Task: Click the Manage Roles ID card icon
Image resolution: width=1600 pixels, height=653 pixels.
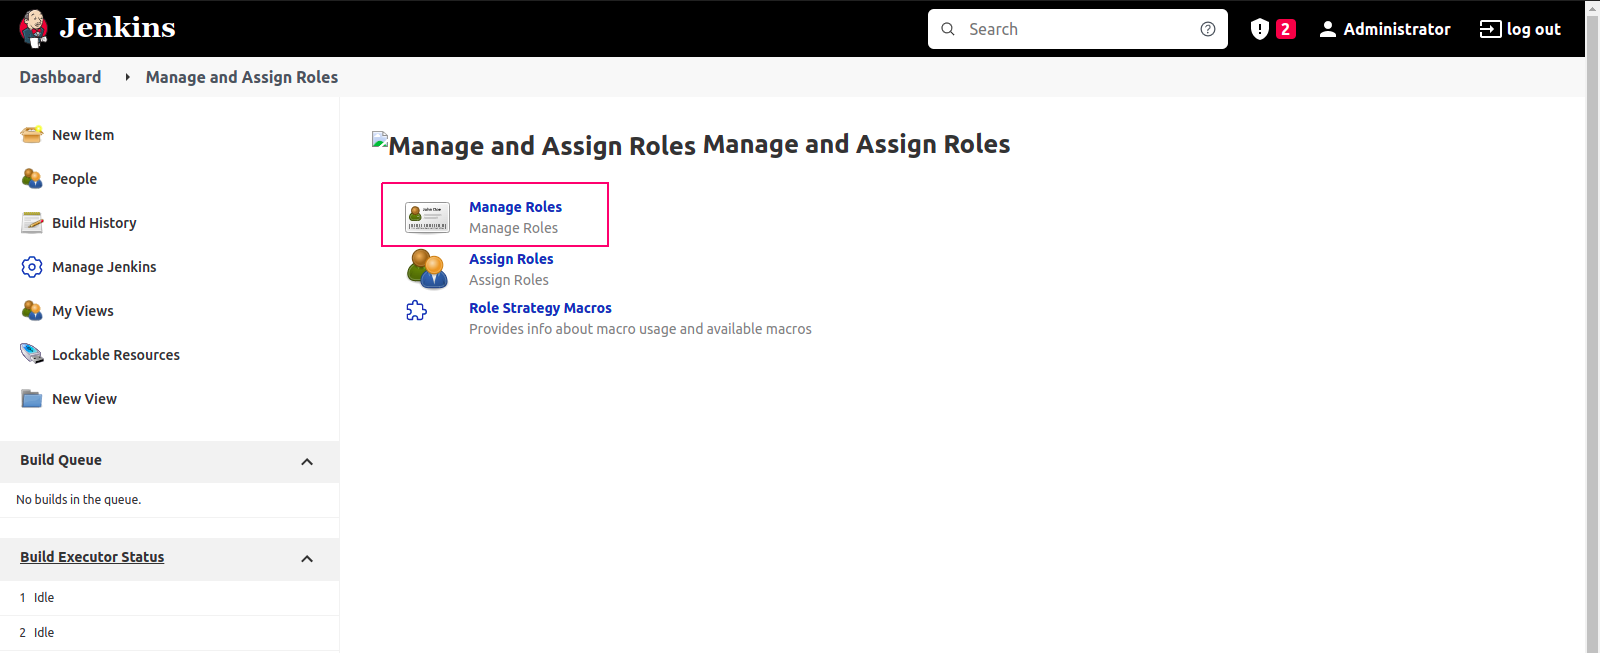Action: pyautogui.click(x=427, y=217)
